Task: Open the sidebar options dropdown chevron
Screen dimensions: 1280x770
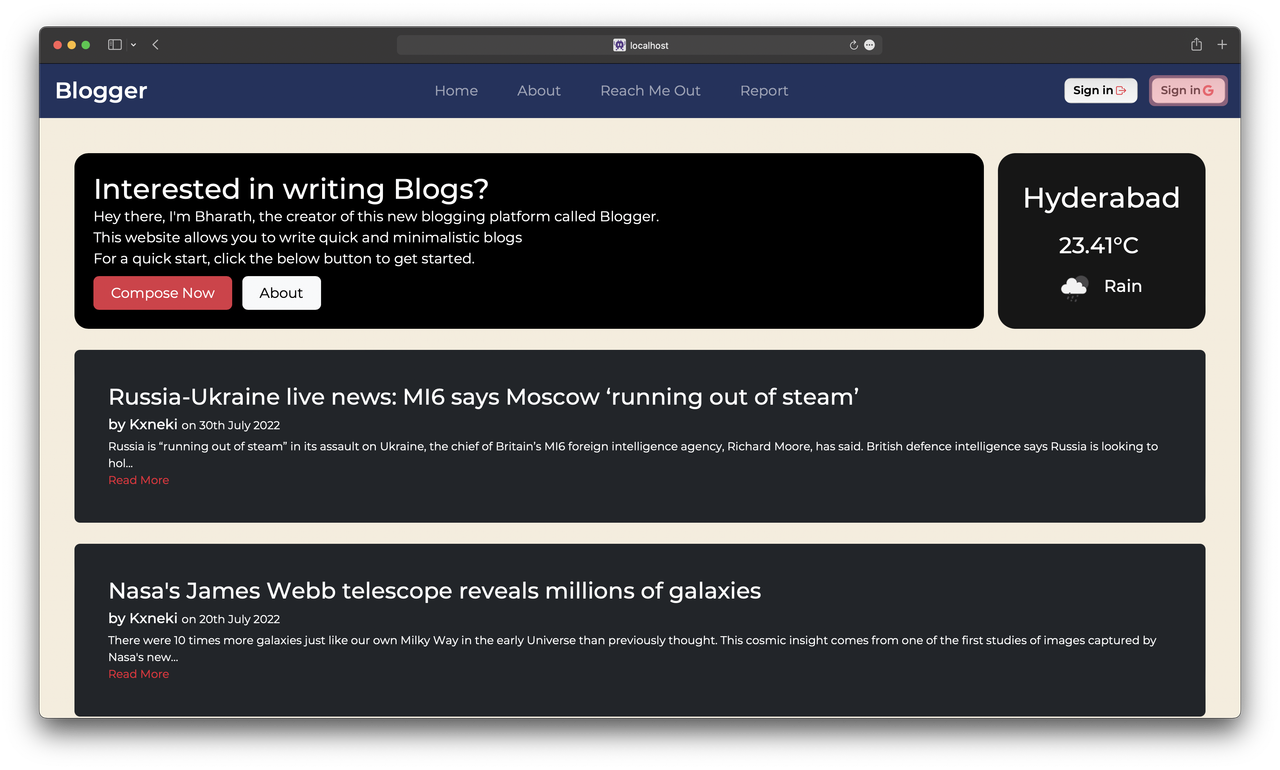Action: coord(134,45)
